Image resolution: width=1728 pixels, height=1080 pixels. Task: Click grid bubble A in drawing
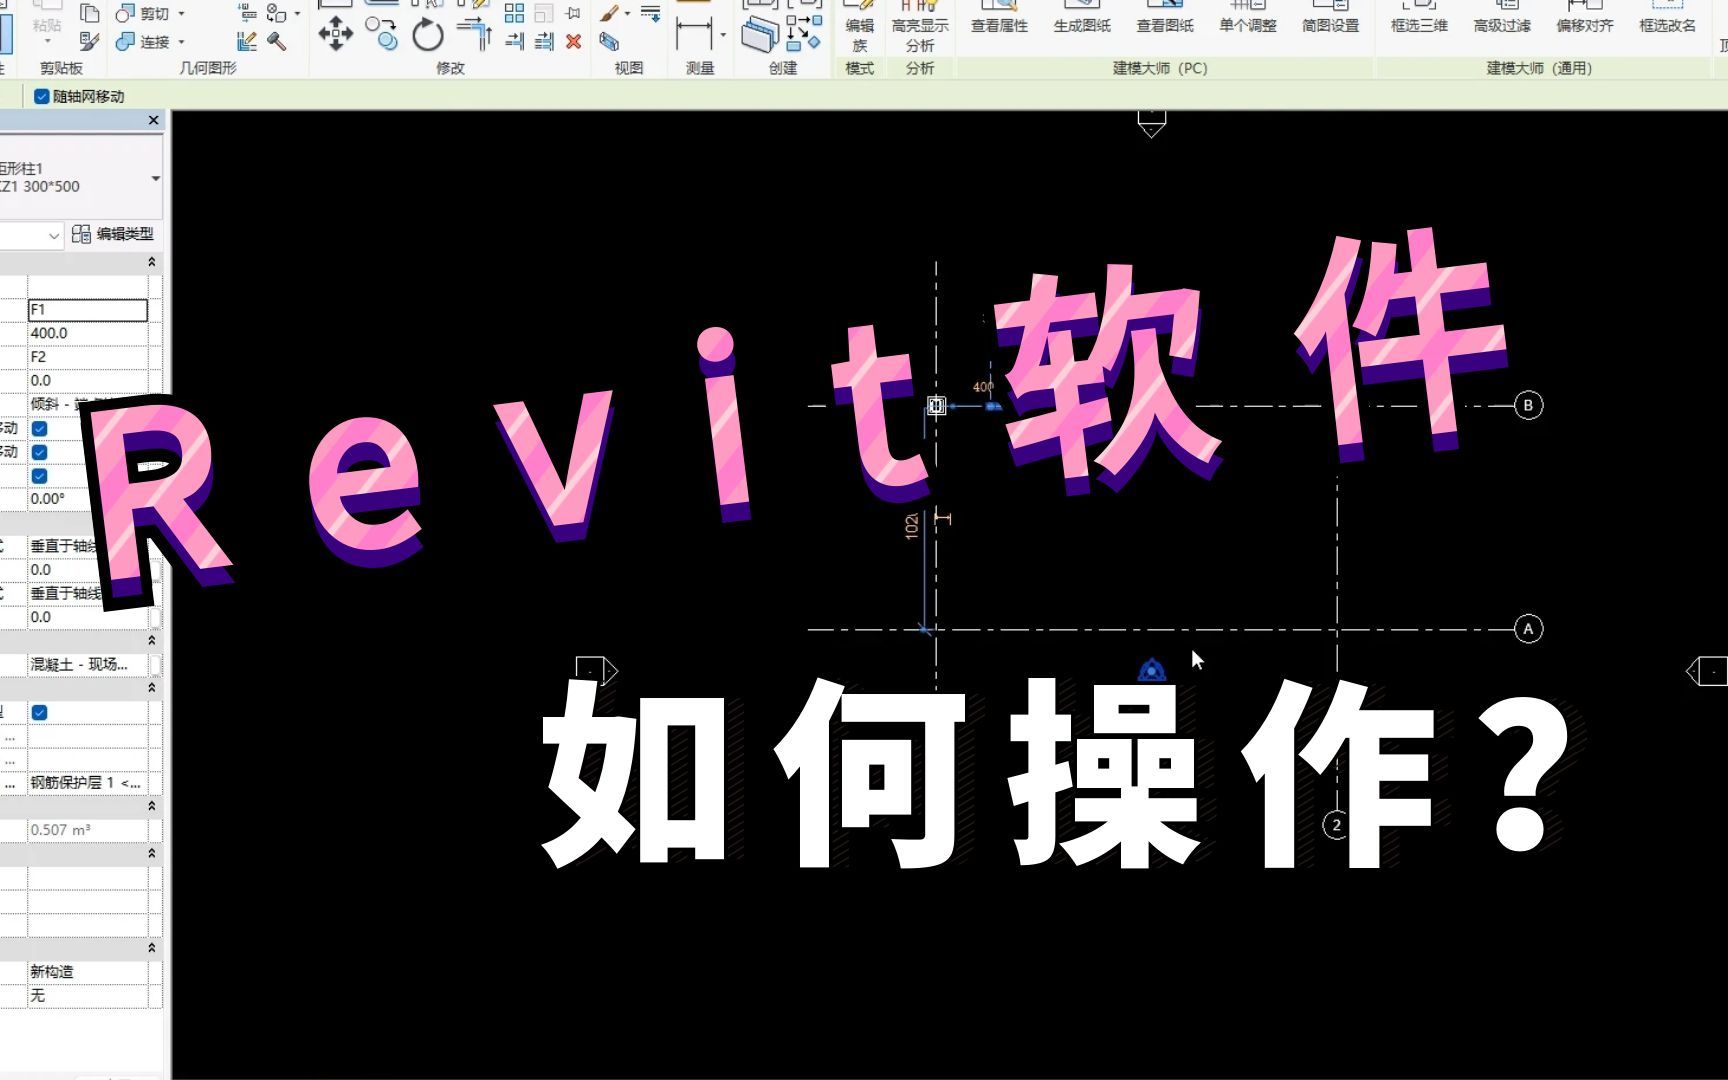(x=1528, y=629)
